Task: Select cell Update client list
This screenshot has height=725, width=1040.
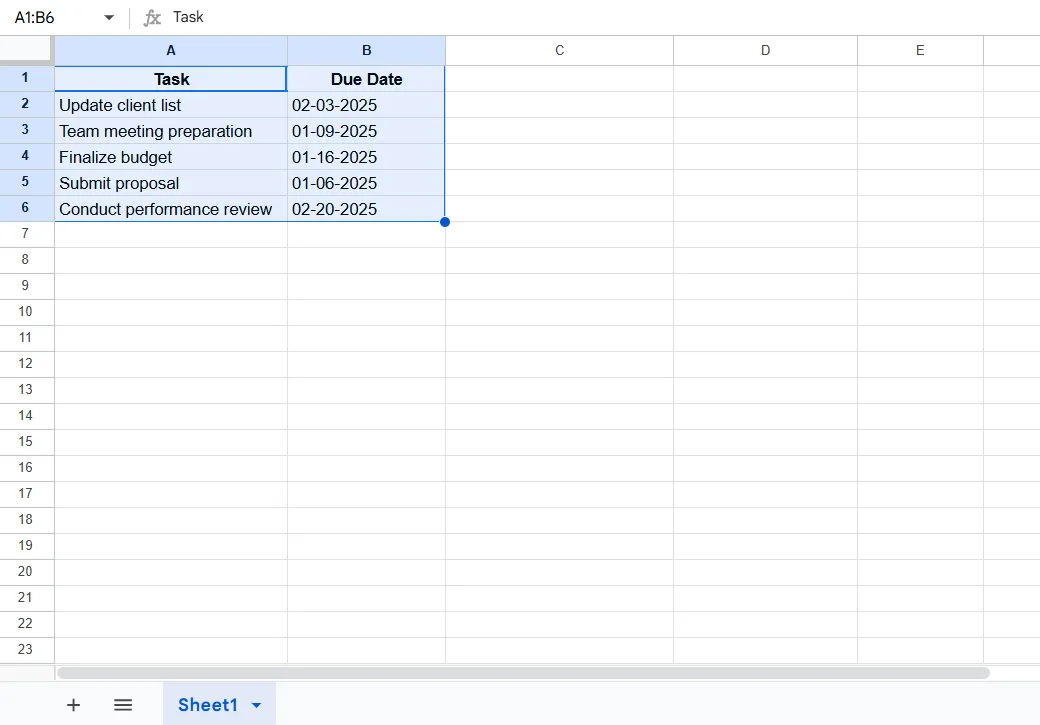Action: click(171, 105)
